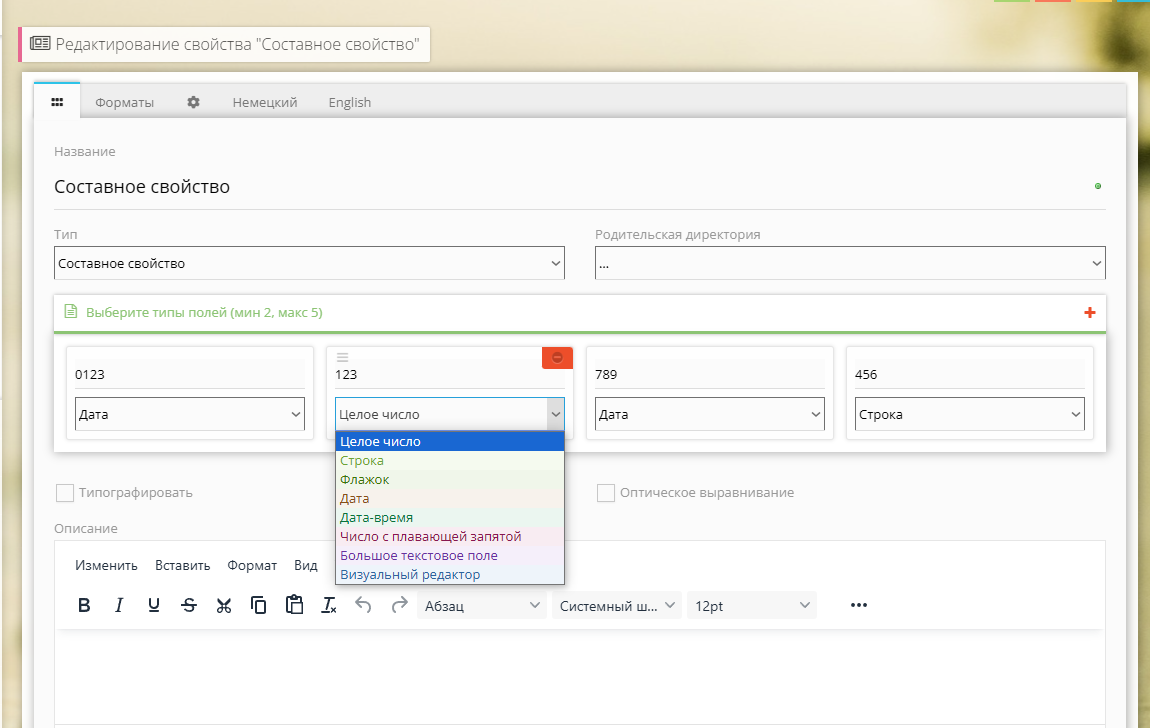Toggle the Оптическое выравнивание checkbox

click(605, 493)
